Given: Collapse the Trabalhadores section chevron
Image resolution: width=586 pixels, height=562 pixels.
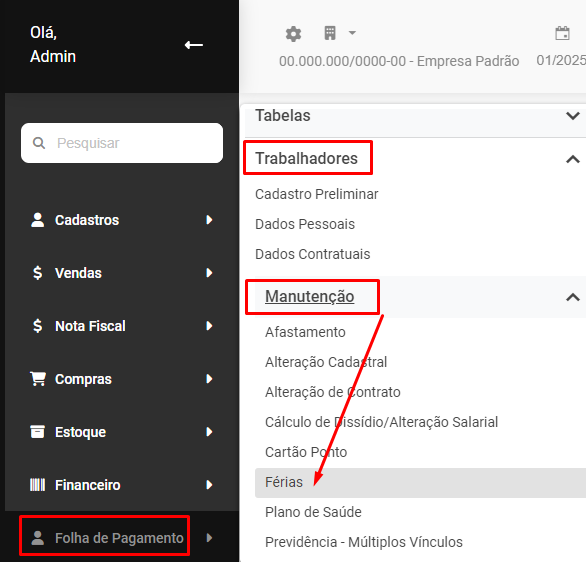Looking at the screenshot, I should 573,160.
